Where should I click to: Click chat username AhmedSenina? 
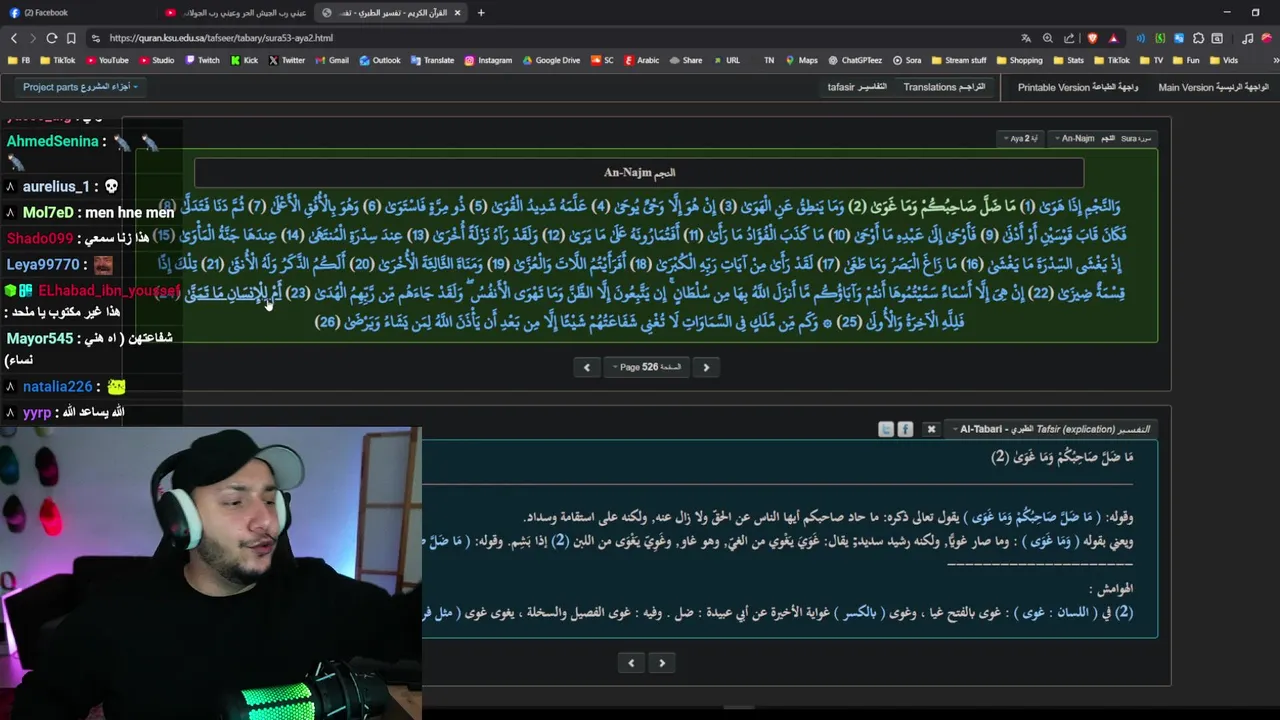coord(53,142)
